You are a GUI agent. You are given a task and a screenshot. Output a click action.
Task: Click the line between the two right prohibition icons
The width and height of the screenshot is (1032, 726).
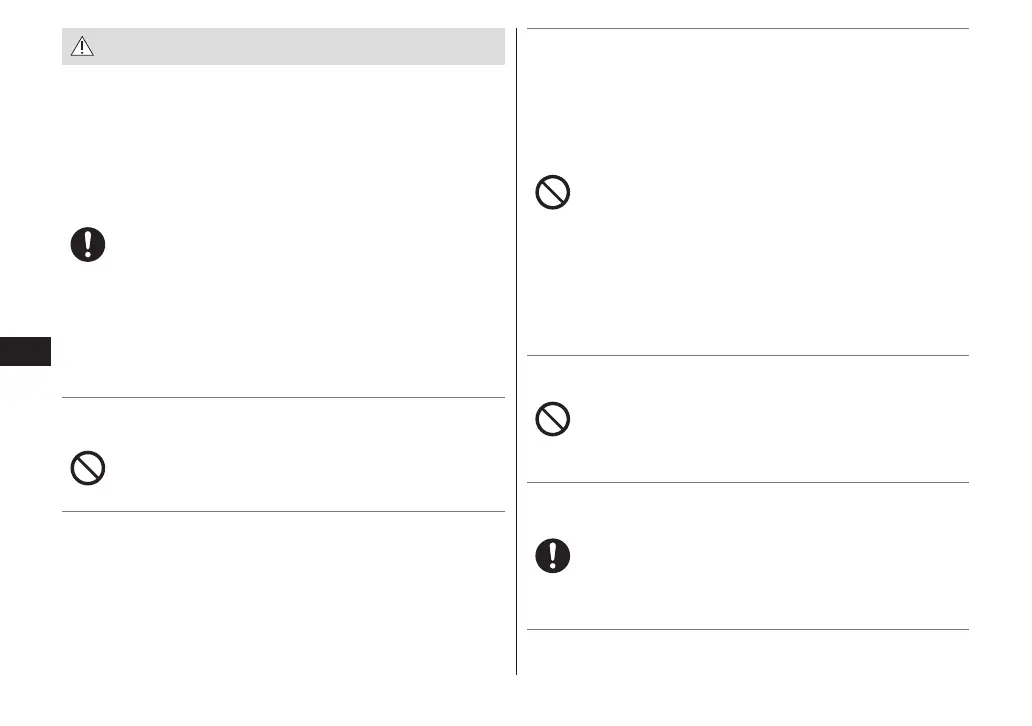[747, 355]
